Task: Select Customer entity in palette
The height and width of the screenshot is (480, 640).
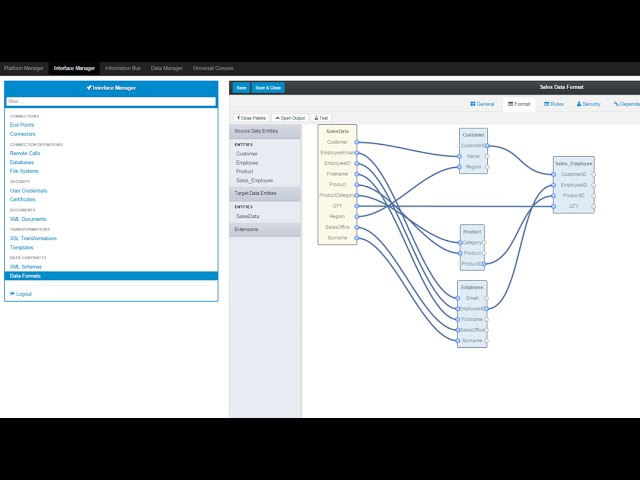Action: [x=247, y=154]
